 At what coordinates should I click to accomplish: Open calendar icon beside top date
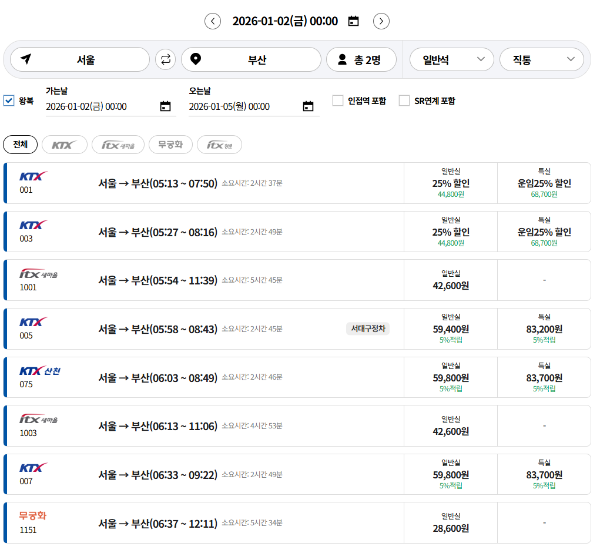pos(353,21)
